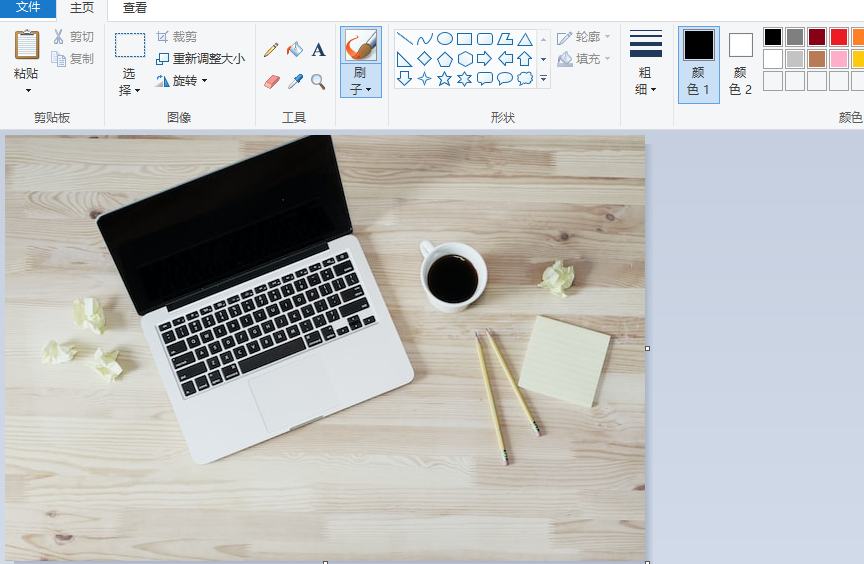Image resolution: width=864 pixels, height=564 pixels.
Task: Choose the Diamond shape
Action: coord(425,58)
